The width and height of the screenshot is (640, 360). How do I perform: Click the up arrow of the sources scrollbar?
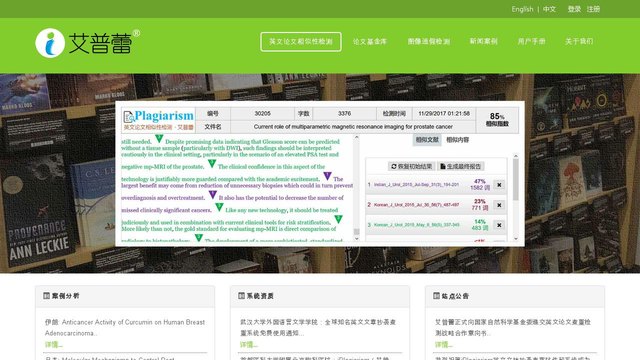[x=516, y=156]
